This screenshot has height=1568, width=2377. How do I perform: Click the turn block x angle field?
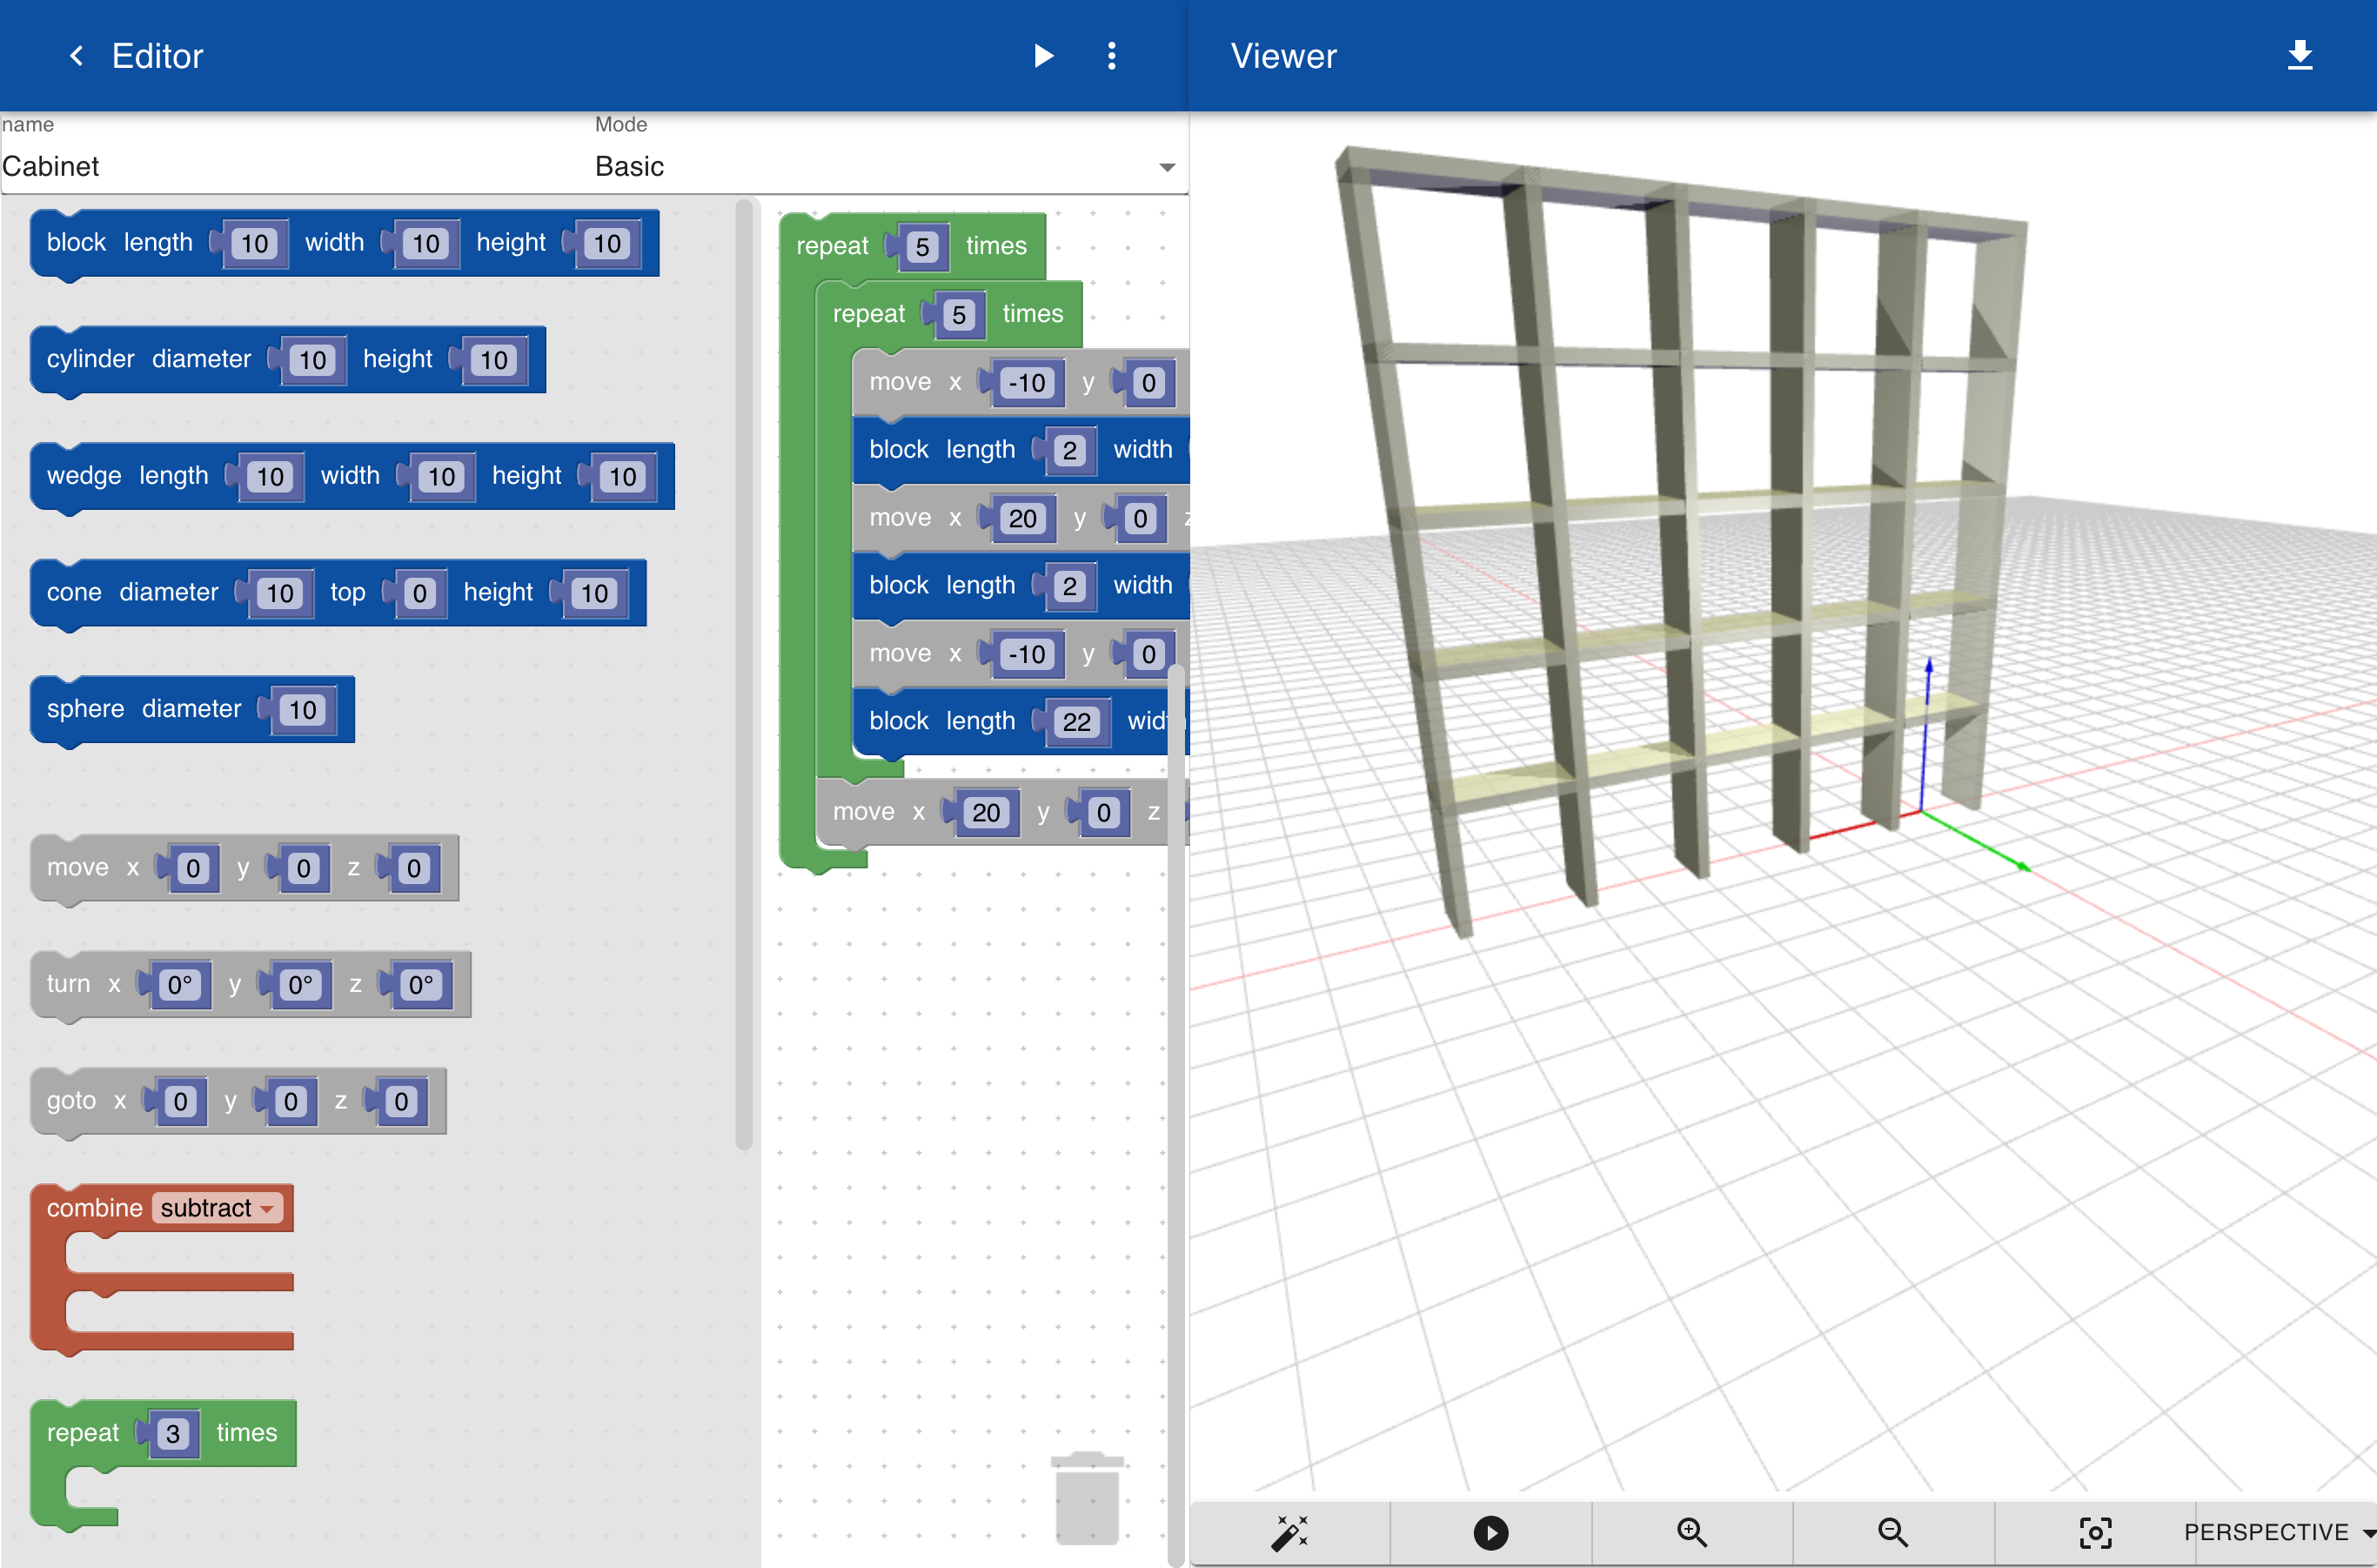180,985
